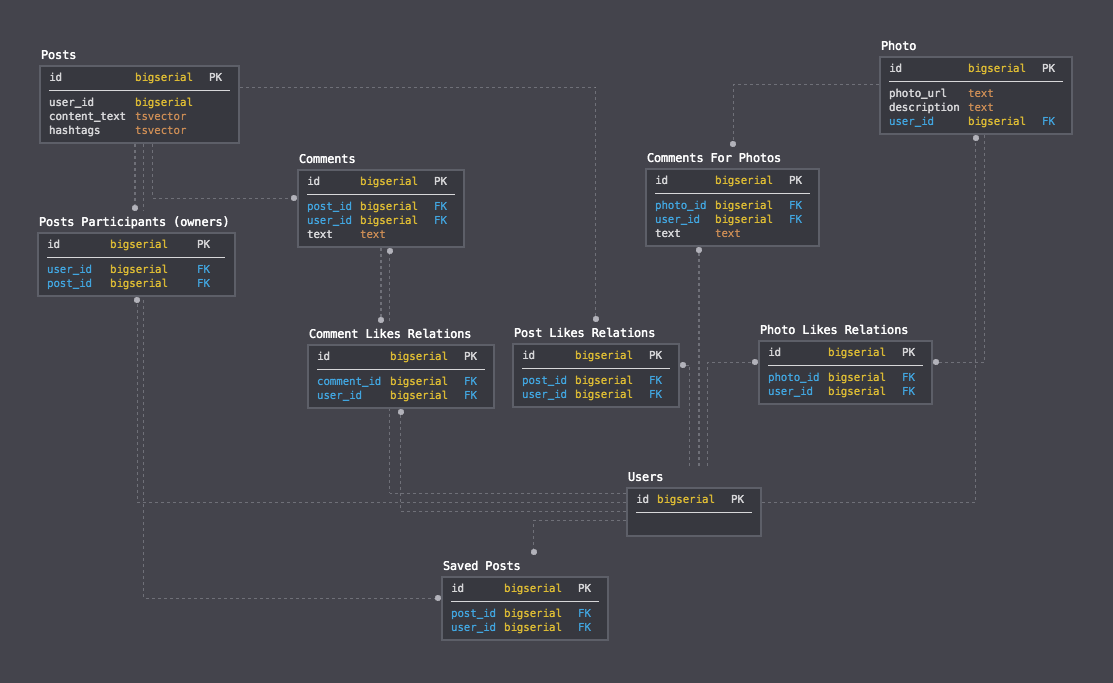Select the id row in Saved Posts
The width and height of the screenshot is (1113, 683).
click(x=457, y=588)
